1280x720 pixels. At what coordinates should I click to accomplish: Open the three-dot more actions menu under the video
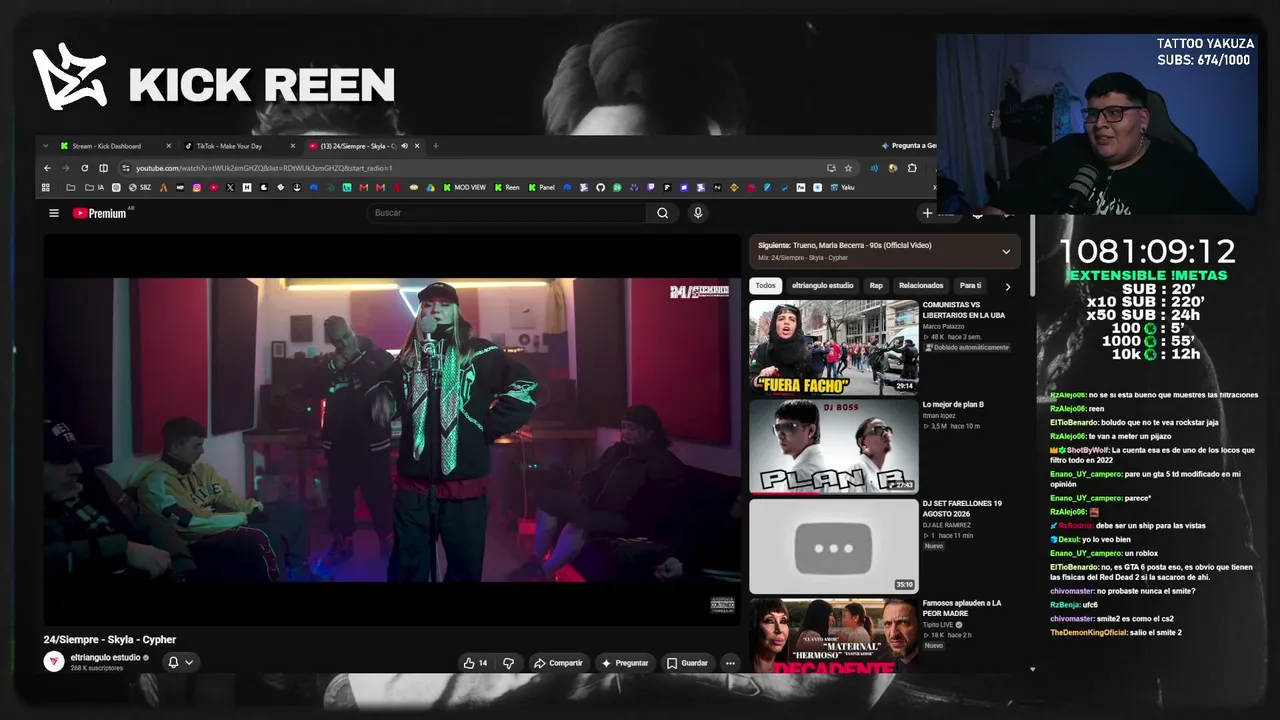pyautogui.click(x=730, y=663)
